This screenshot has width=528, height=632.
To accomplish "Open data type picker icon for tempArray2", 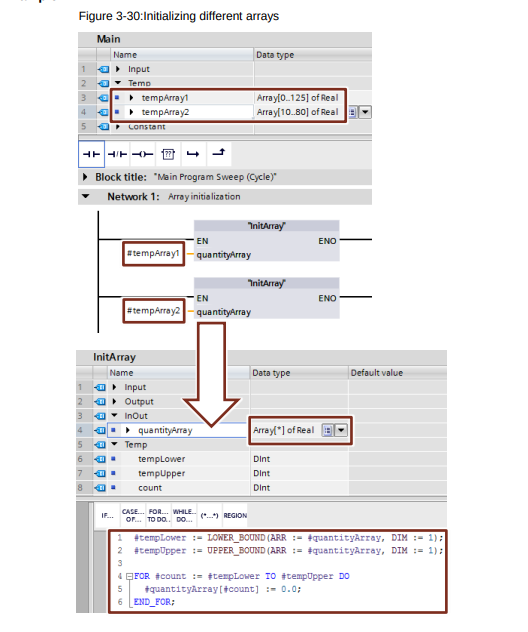I will click(x=352, y=112).
